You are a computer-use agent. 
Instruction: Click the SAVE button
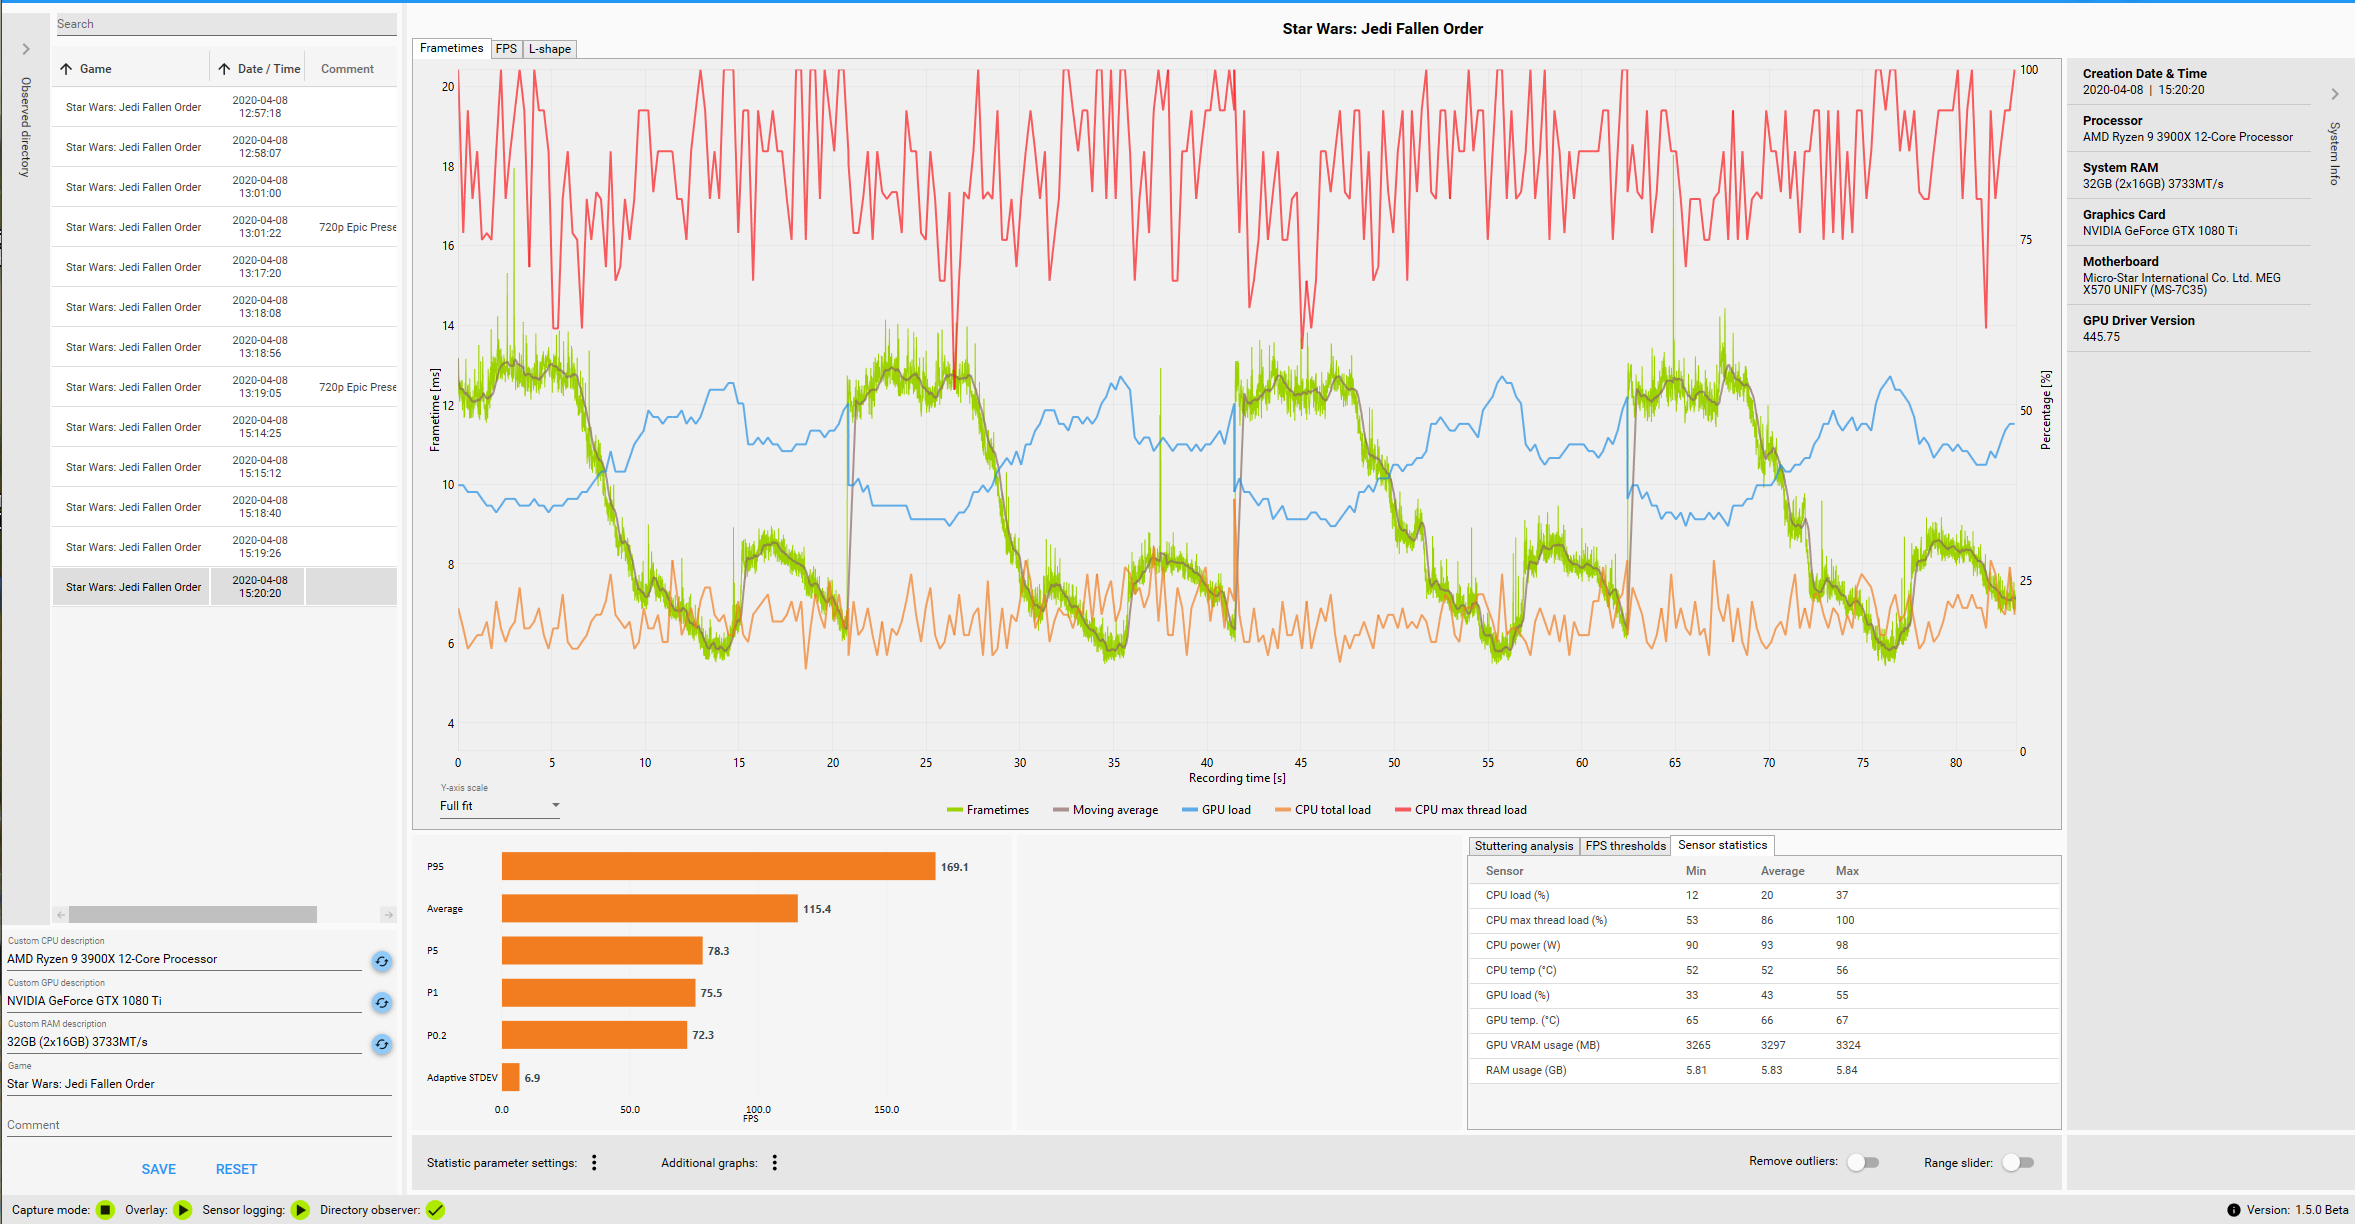[158, 1169]
